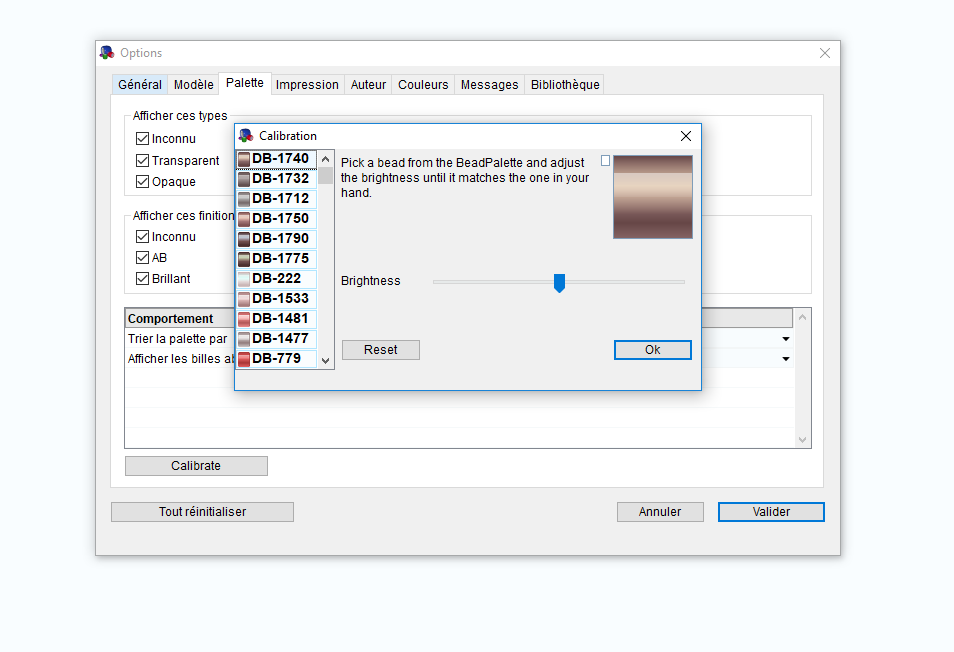This screenshot has width=954, height=652.
Task: Pick the DB-1533 pink bead icon
Action: (x=244, y=299)
